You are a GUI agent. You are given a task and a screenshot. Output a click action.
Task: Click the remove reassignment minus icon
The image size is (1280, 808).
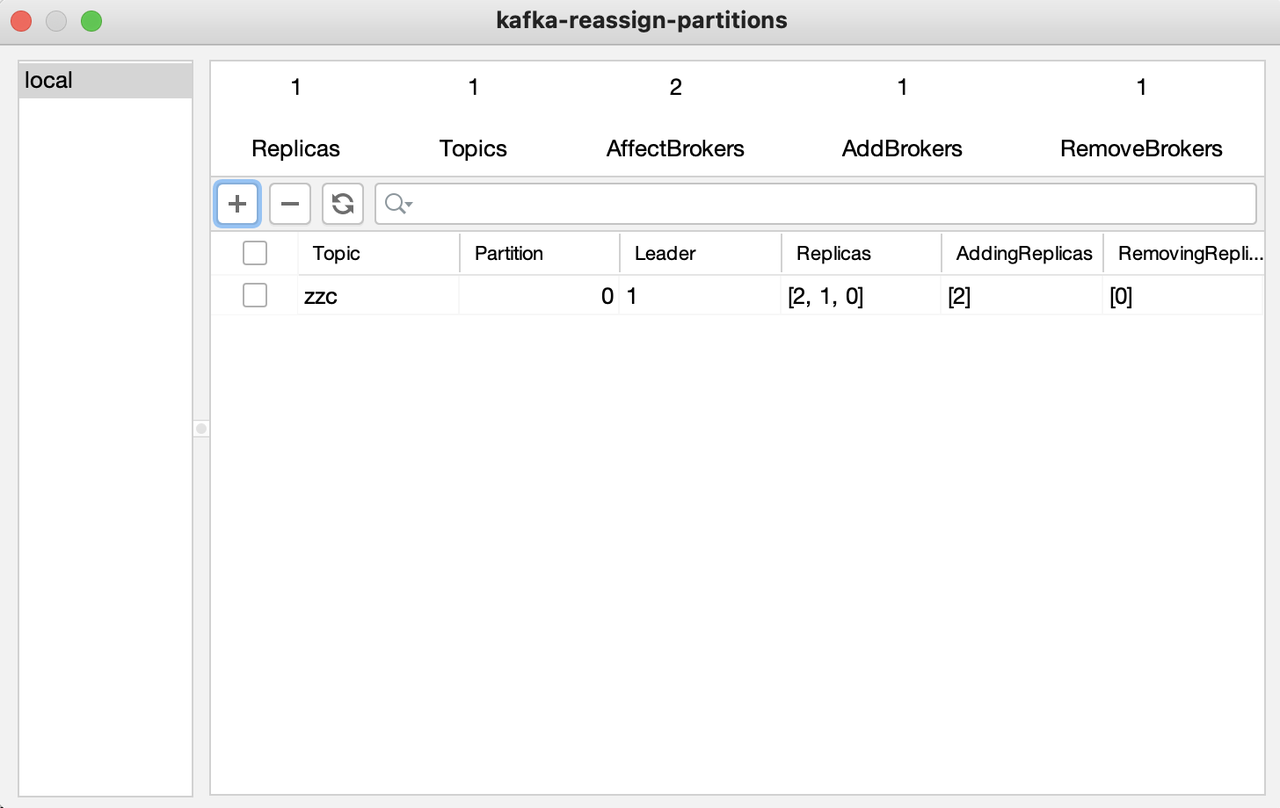point(290,203)
